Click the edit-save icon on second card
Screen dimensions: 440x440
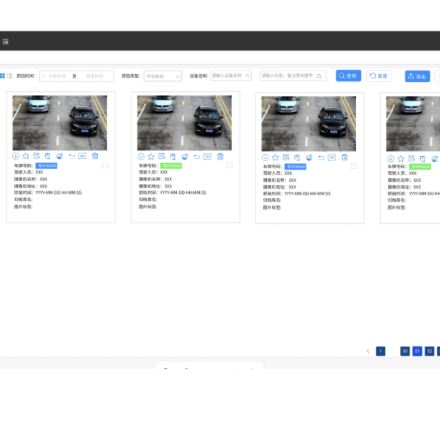pos(162,156)
